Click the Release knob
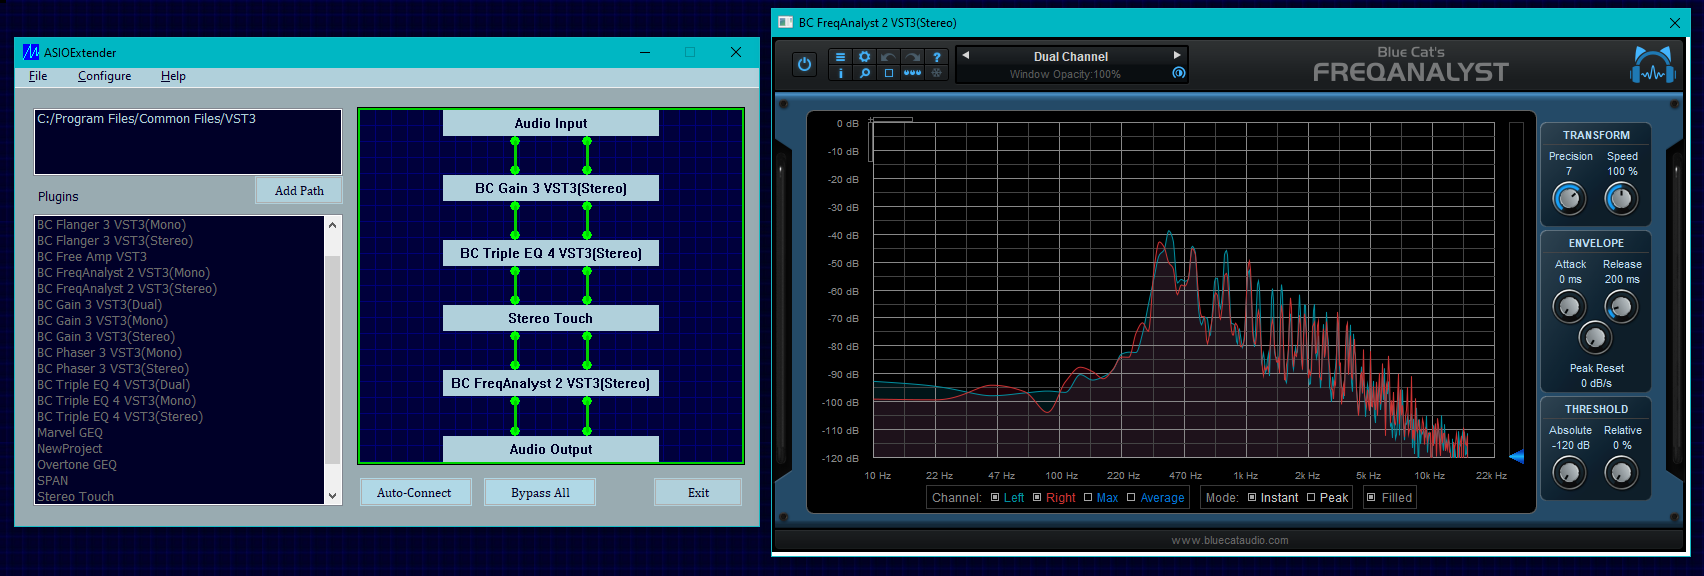1704x576 pixels. point(1621,306)
